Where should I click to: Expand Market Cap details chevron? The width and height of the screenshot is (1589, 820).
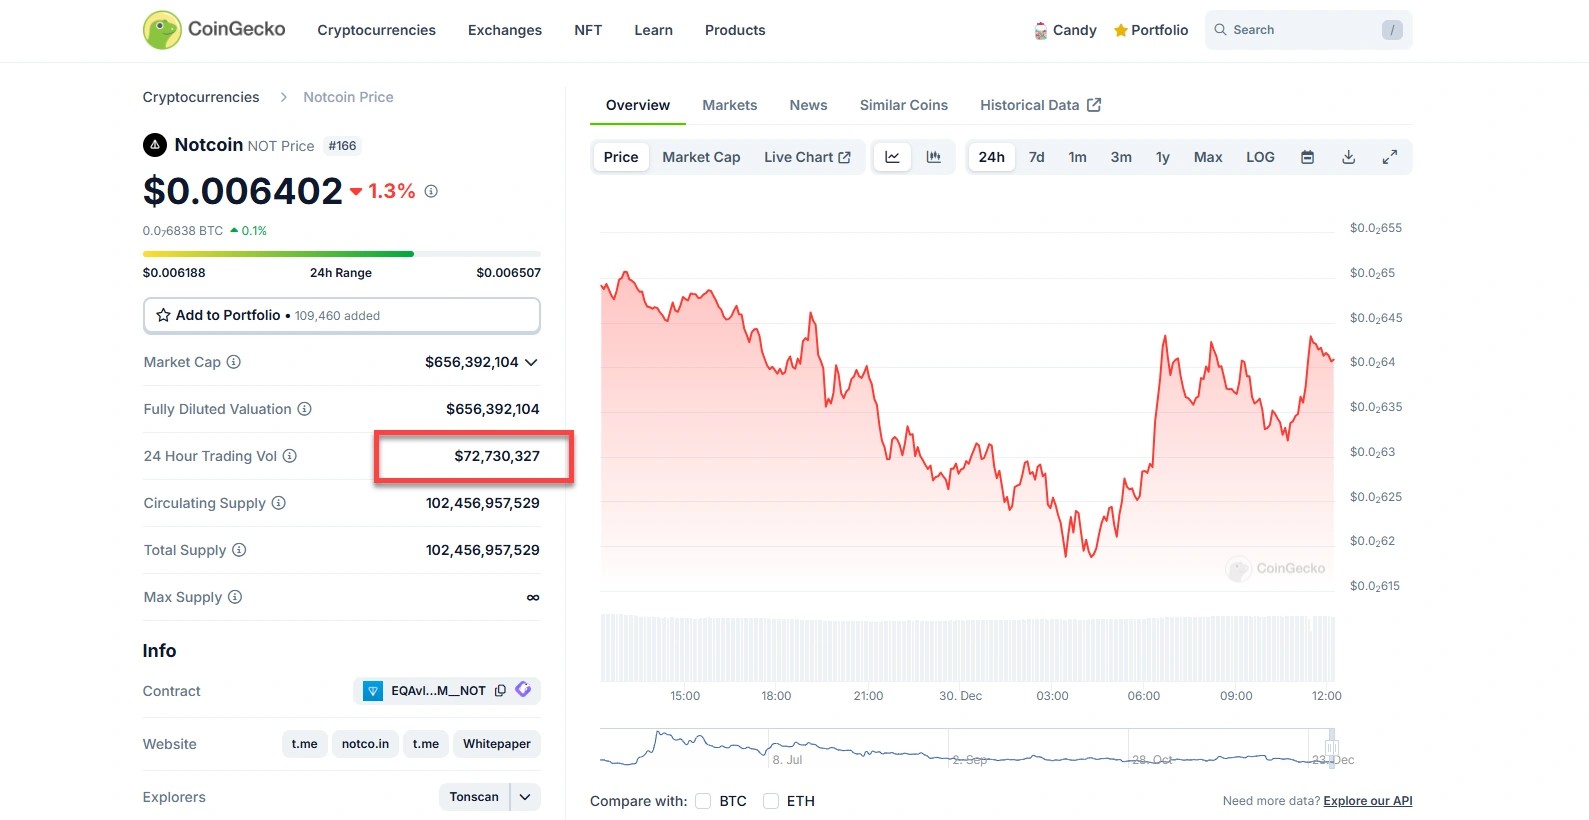[x=531, y=362]
